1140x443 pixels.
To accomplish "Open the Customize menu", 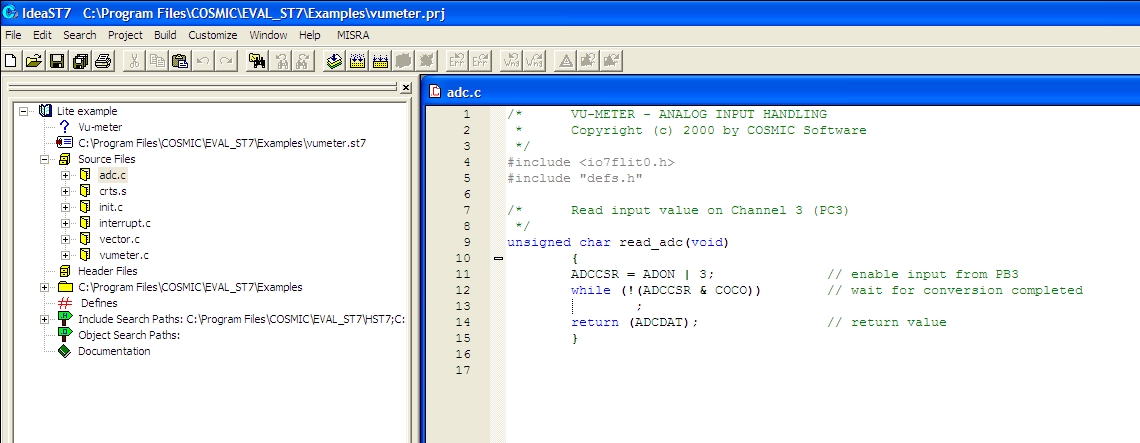I will point(212,35).
